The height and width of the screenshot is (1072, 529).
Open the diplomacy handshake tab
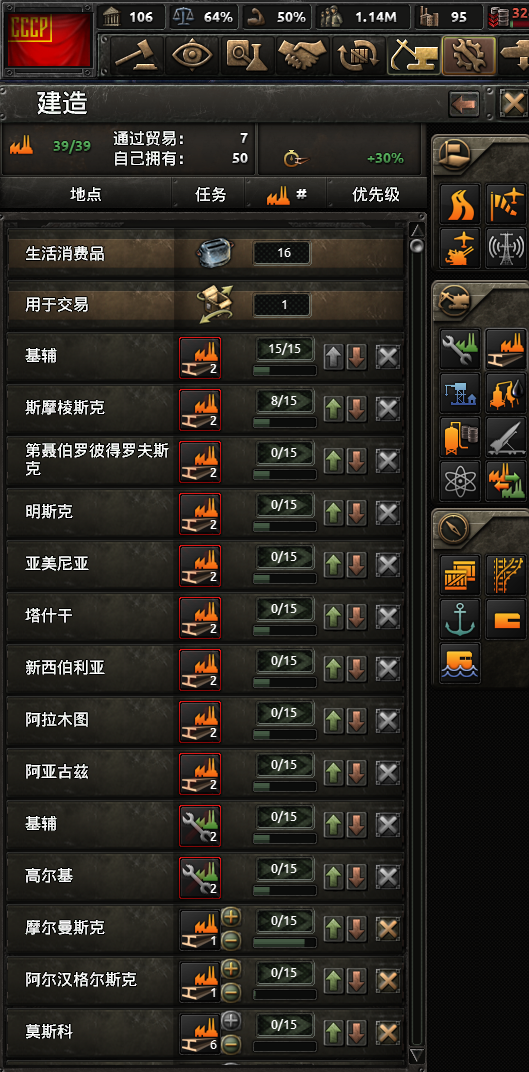[x=303, y=55]
